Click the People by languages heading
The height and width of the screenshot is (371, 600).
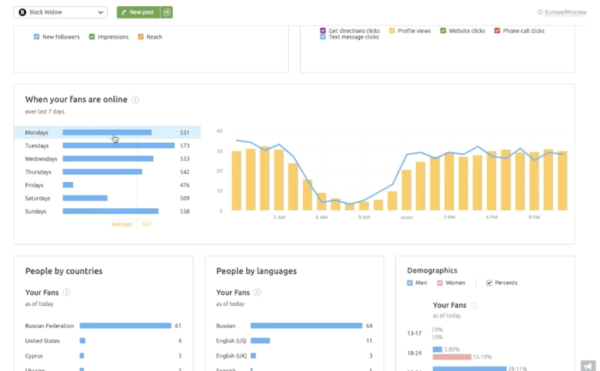256,271
